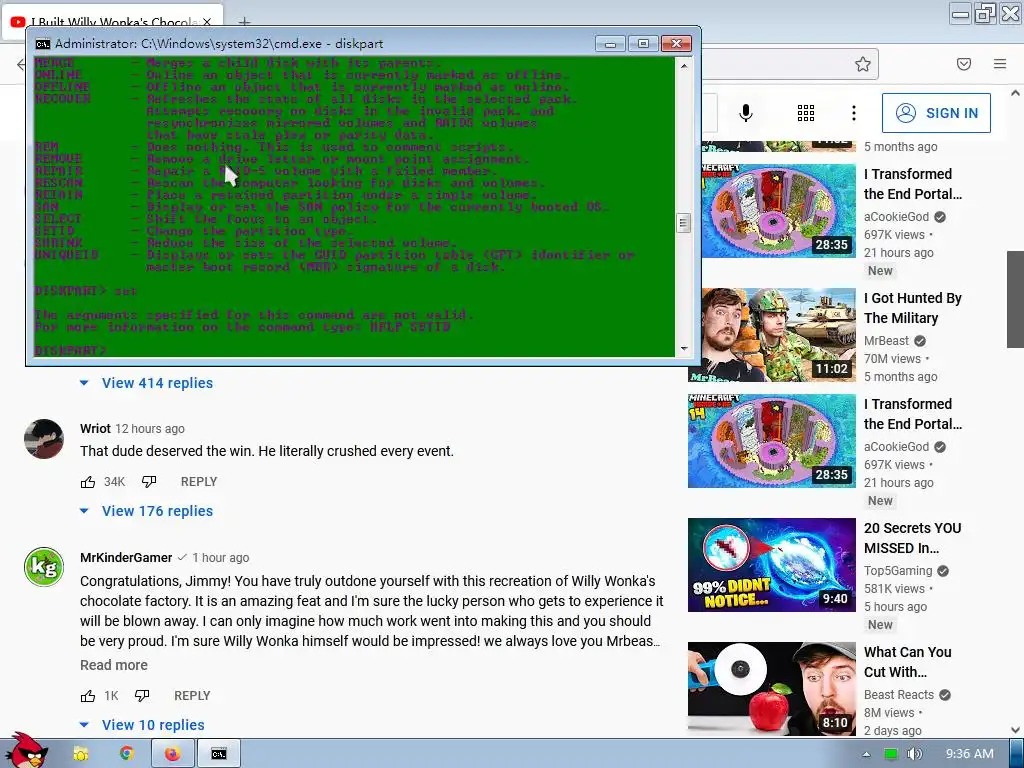Like Wriot's comment with thumbs up
Screen dimensions: 1024x768
coord(88,482)
